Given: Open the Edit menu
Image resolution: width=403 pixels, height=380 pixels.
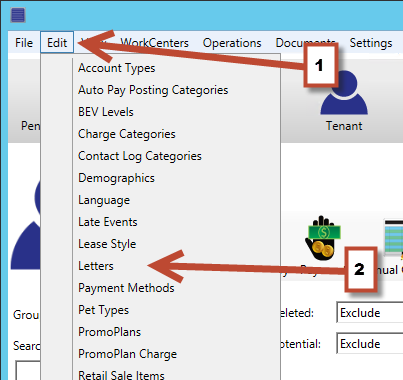Looking at the screenshot, I should tap(57, 43).
